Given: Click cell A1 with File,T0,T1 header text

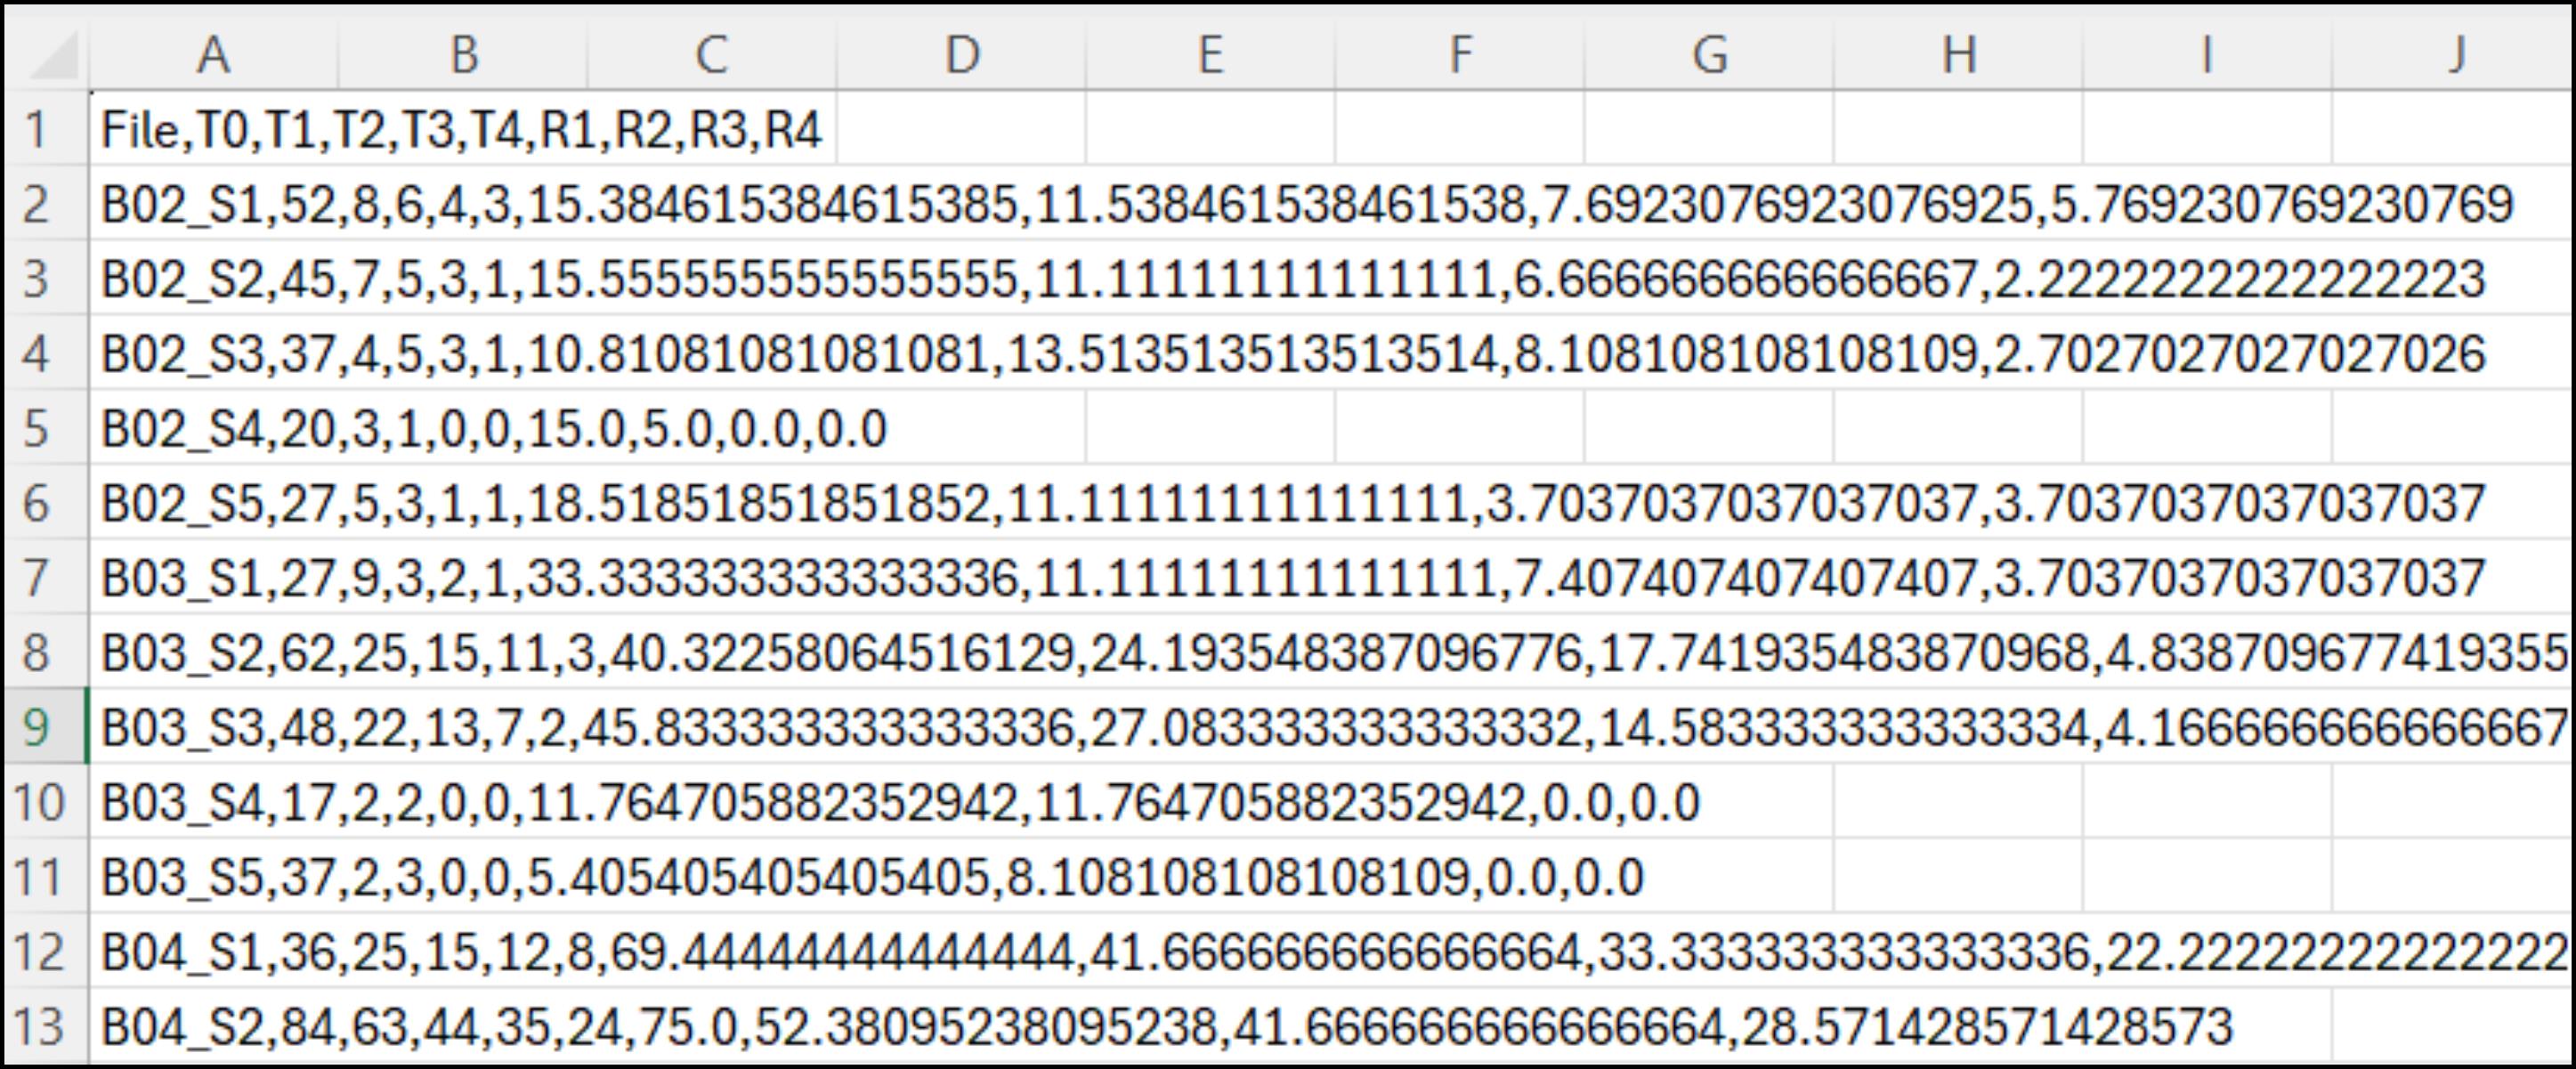Looking at the screenshot, I should pos(213,130).
